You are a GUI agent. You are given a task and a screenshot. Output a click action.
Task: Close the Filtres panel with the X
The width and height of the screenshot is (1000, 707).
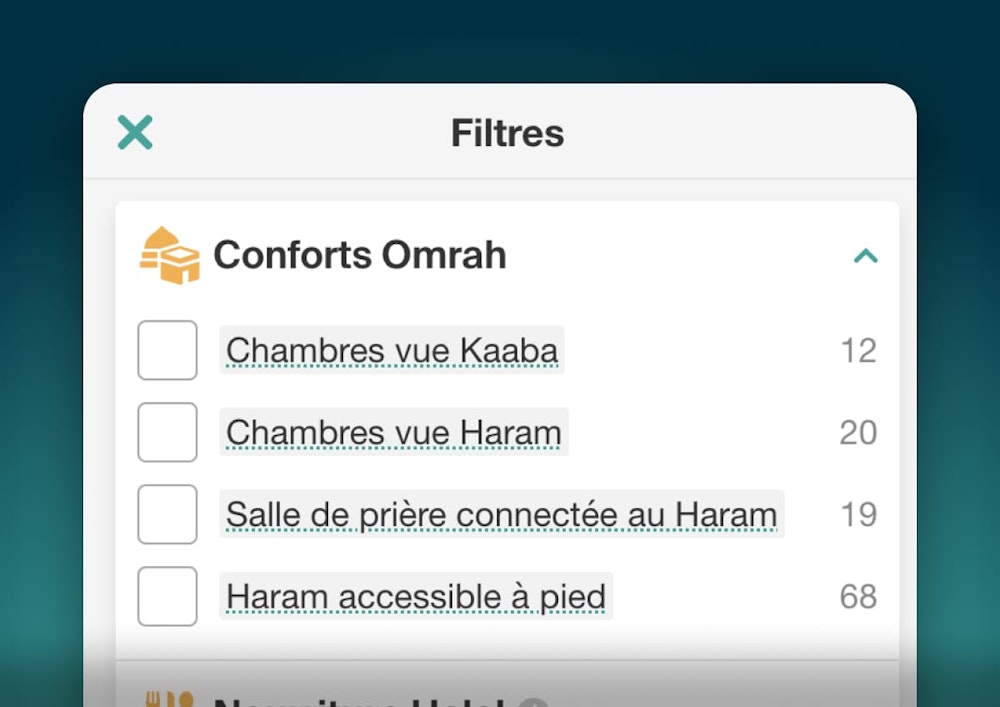point(135,132)
